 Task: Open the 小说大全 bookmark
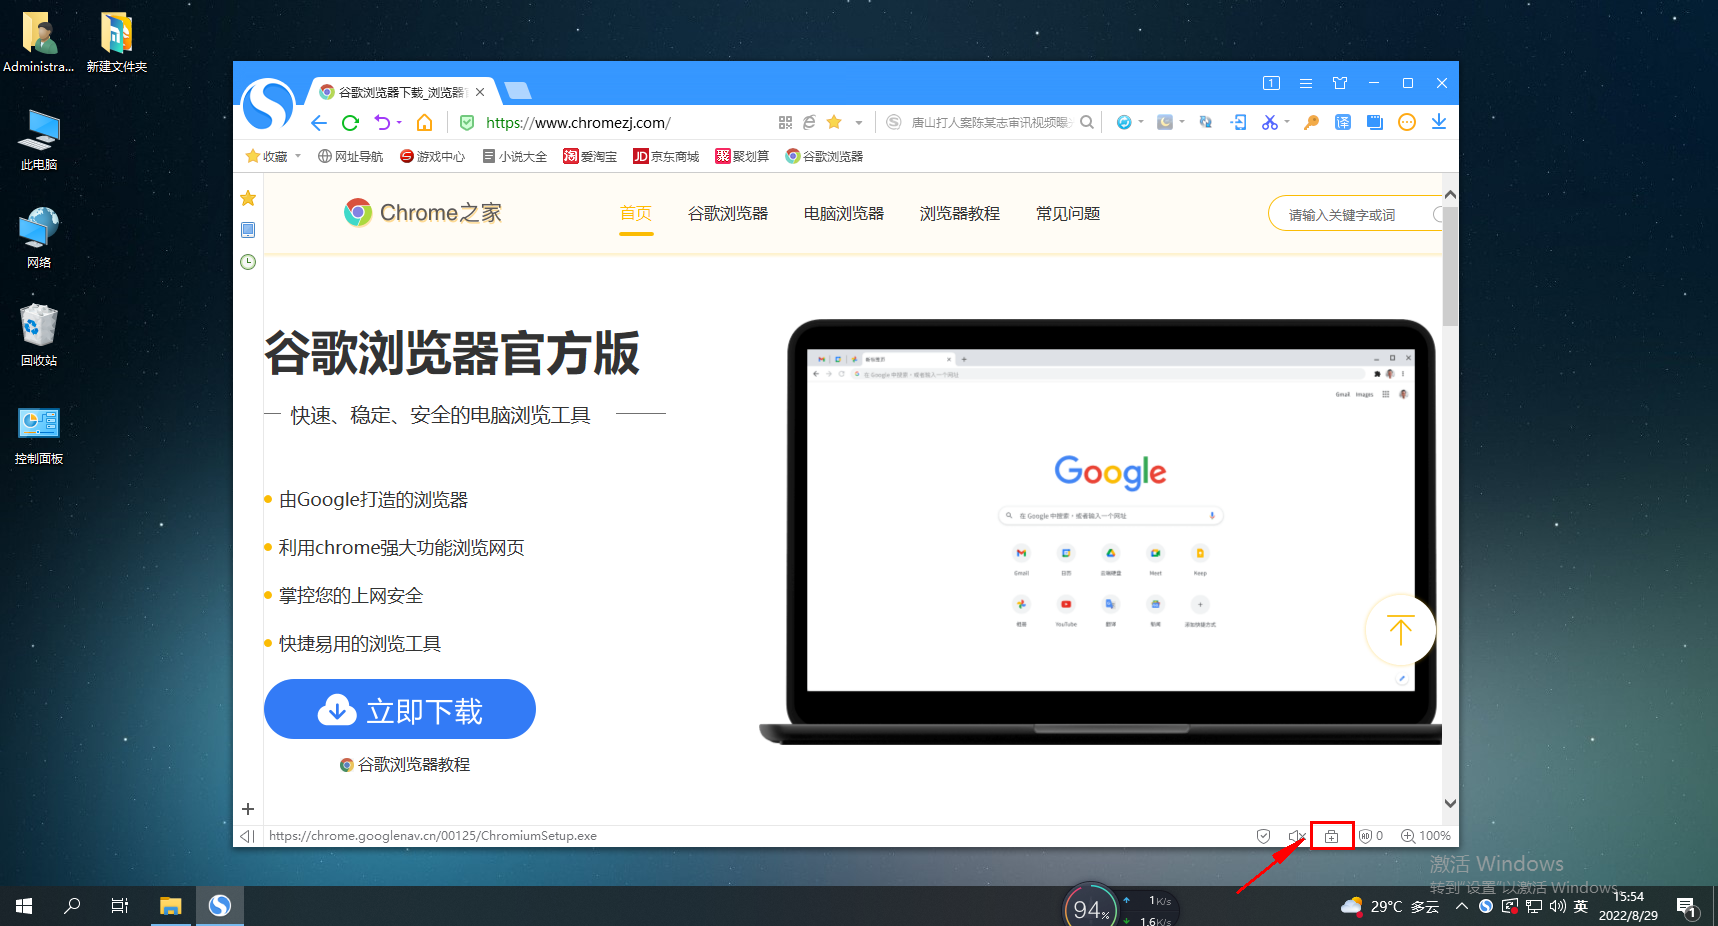(515, 156)
